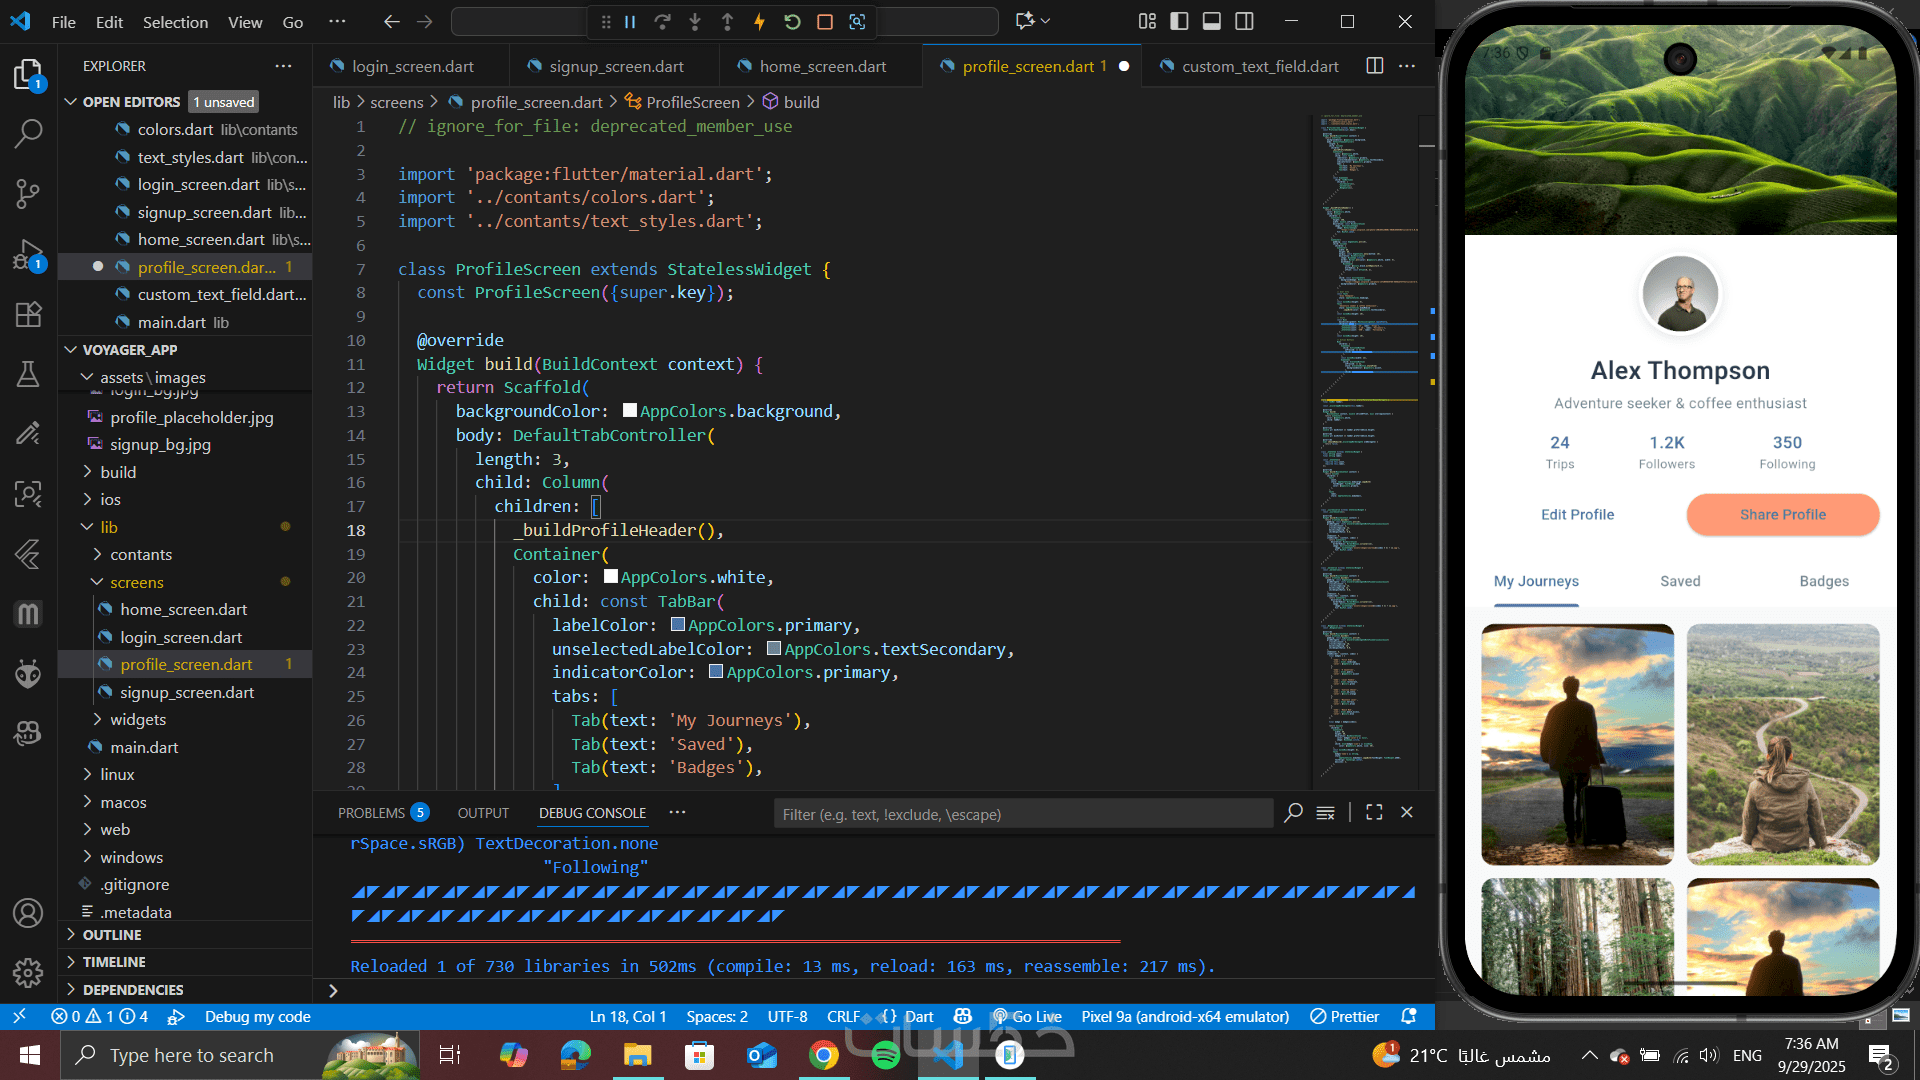Toggle the primary side bar layout icon
1920x1080 pixels.
[1179, 21]
